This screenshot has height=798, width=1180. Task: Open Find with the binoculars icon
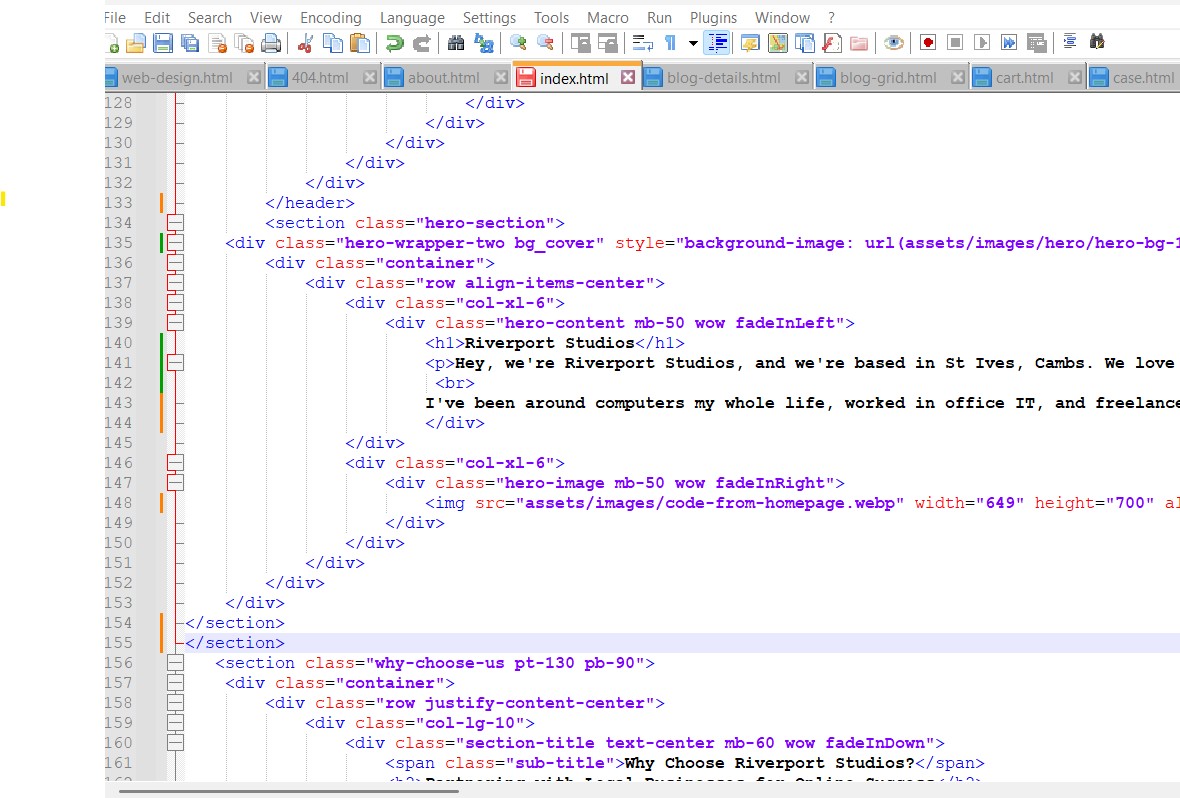pyautogui.click(x=456, y=43)
